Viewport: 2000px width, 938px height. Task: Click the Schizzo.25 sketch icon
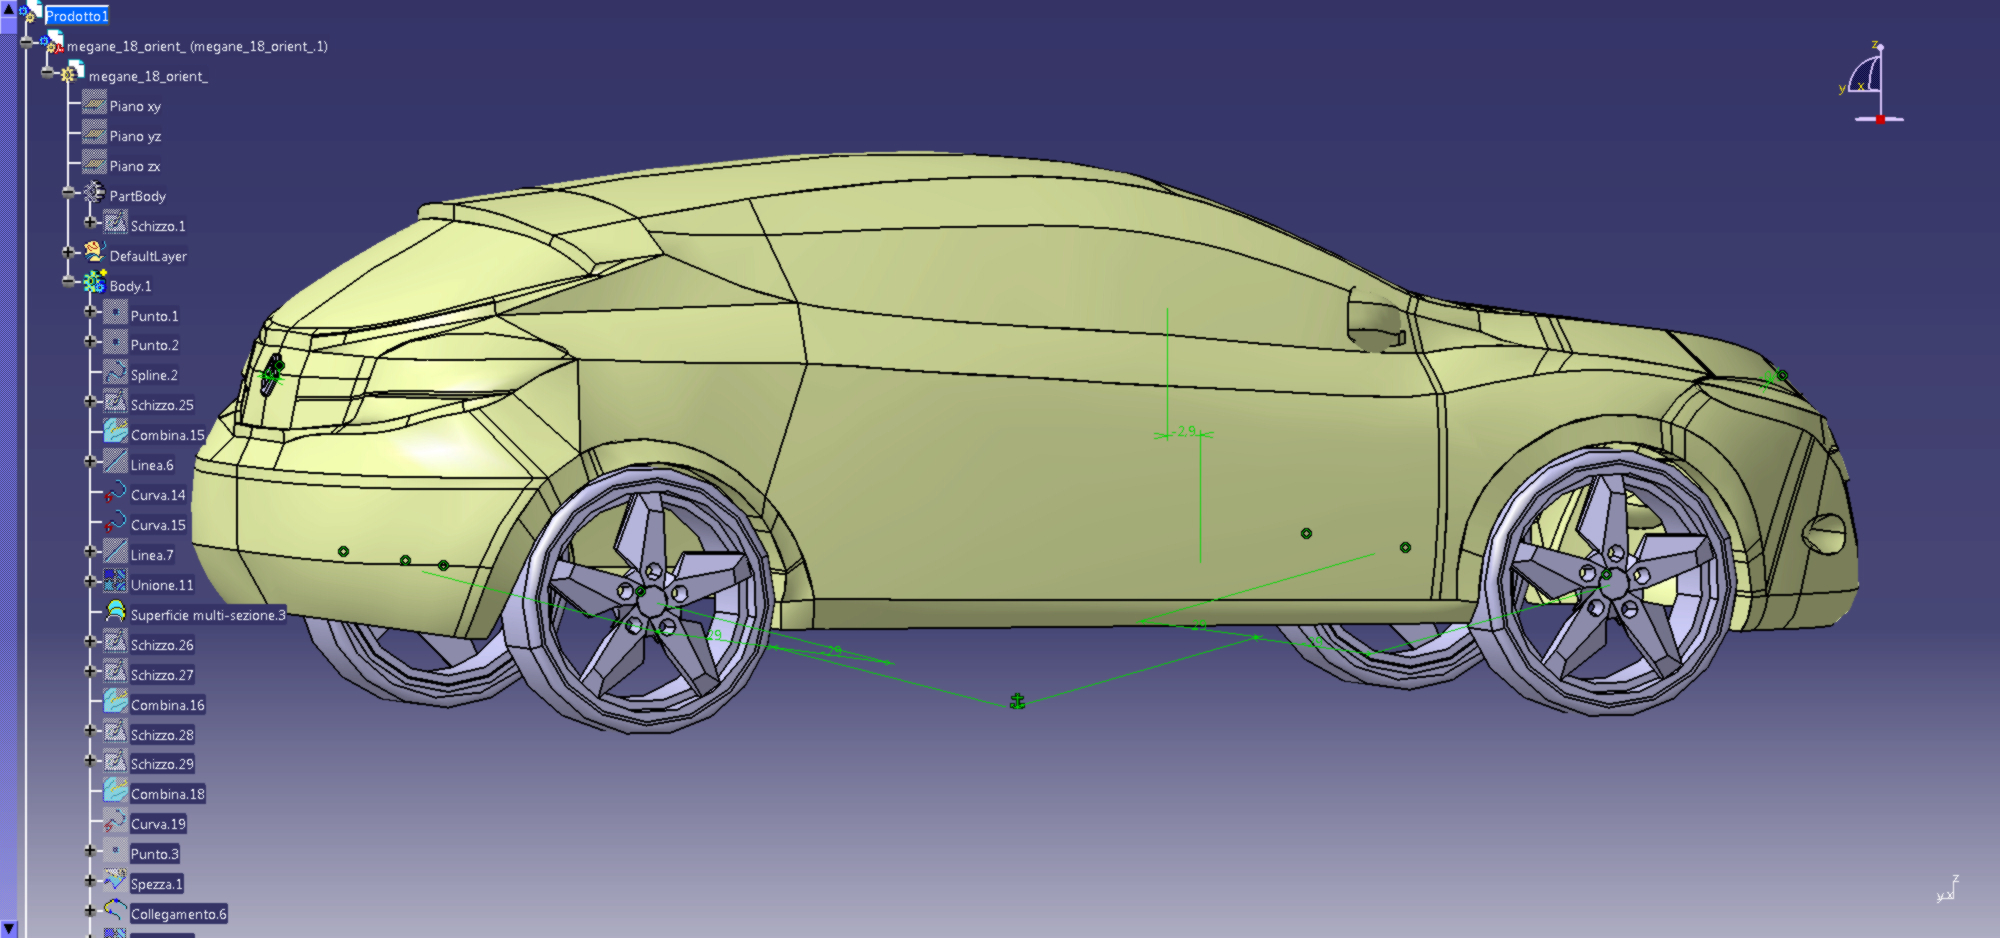click(x=116, y=403)
